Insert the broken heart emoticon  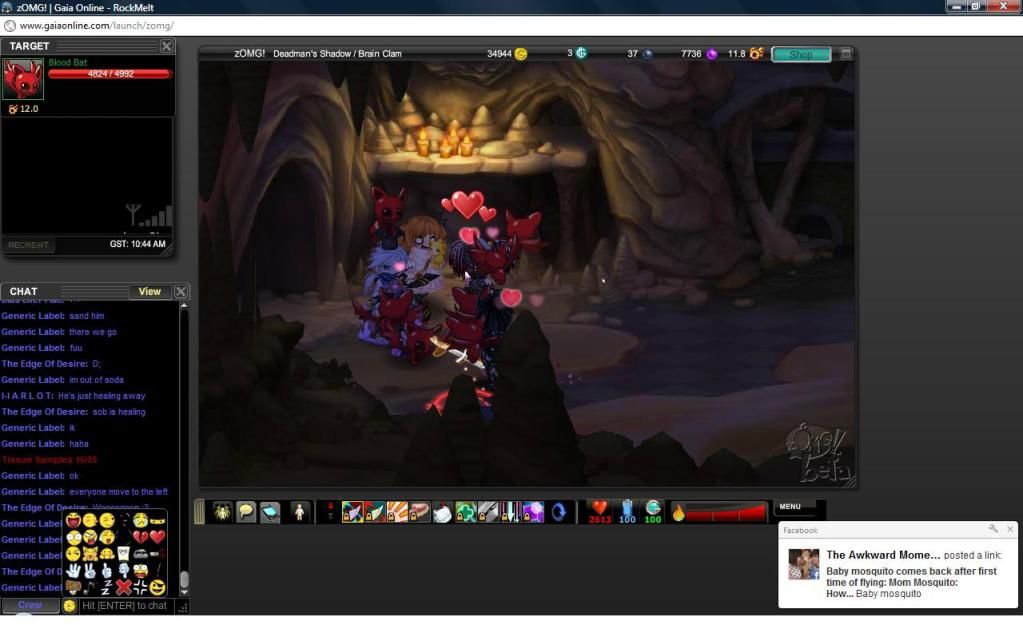pyautogui.click(x=140, y=537)
